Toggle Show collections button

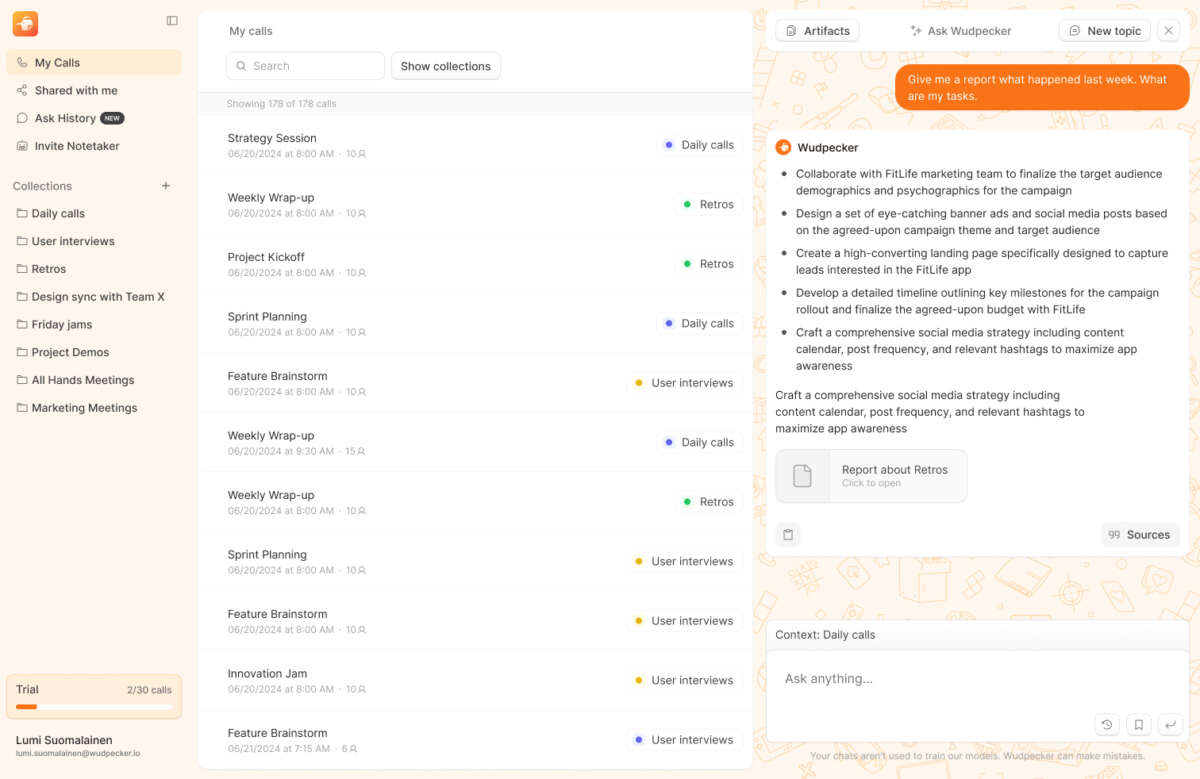445,66
